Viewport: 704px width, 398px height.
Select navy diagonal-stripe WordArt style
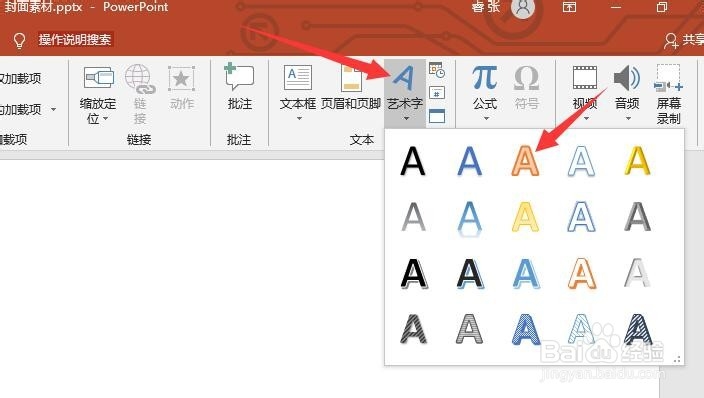coord(638,330)
